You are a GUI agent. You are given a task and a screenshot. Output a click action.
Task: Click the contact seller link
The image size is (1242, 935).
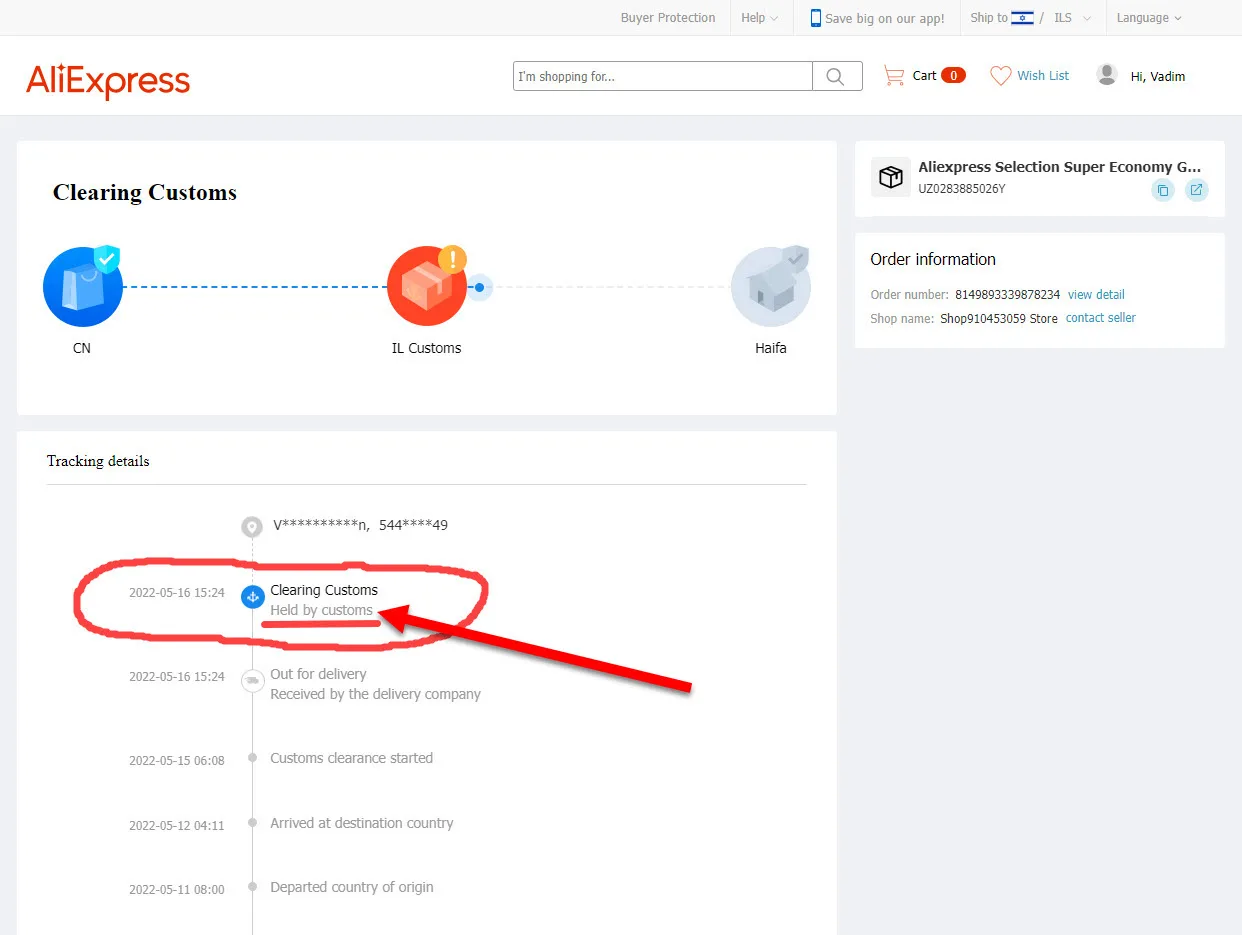tap(1101, 318)
